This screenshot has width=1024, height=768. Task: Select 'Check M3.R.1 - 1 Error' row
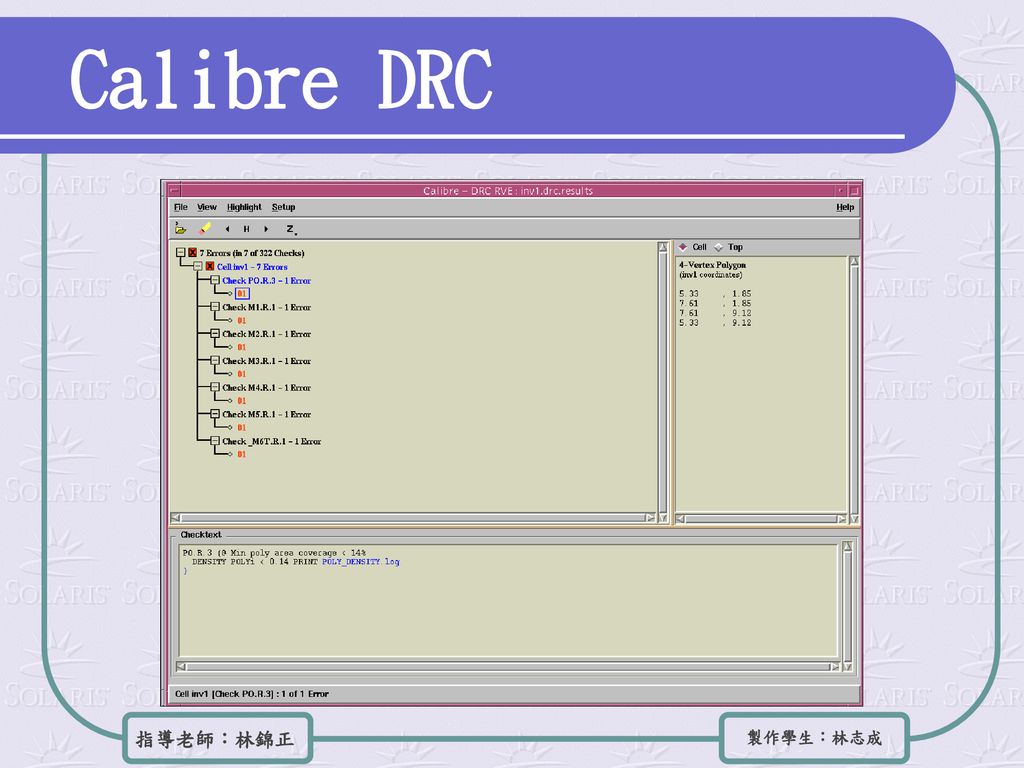pyautogui.click(x=266, y=360)
